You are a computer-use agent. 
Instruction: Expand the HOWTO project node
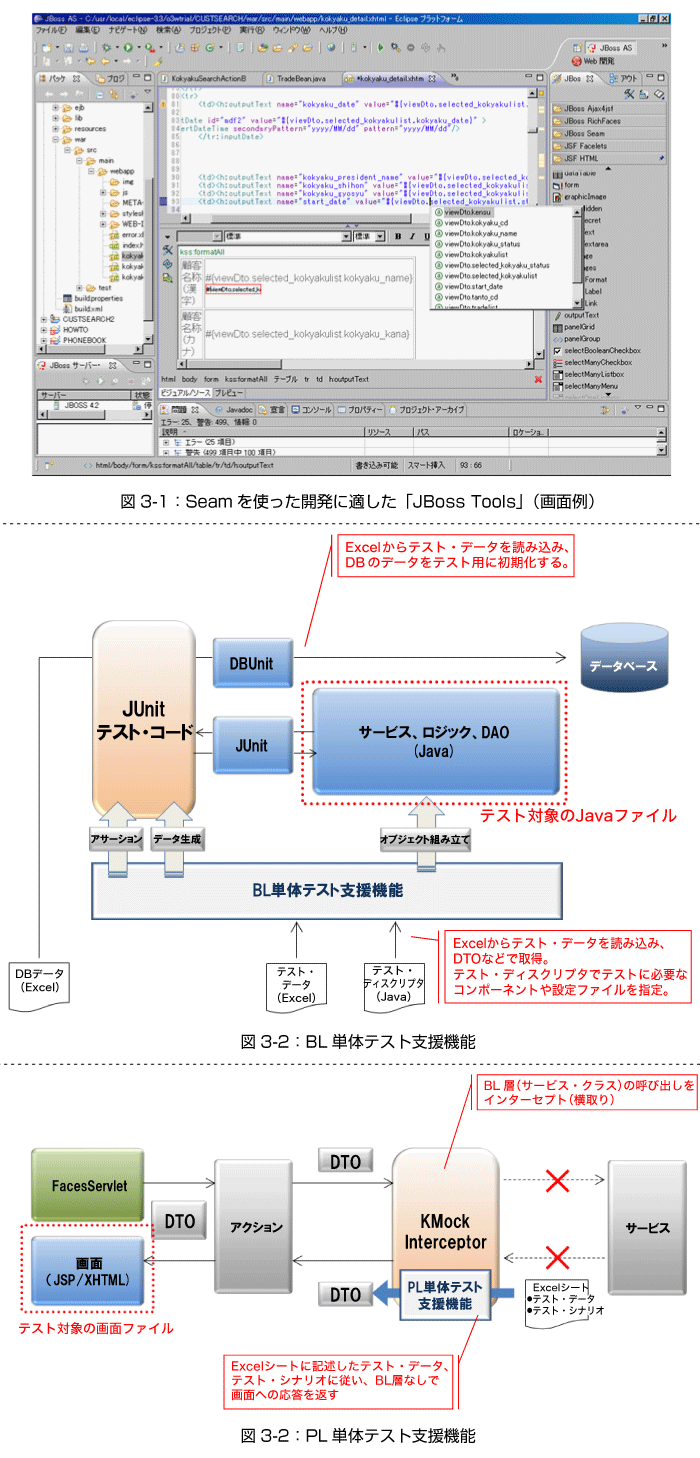(43, 330)
